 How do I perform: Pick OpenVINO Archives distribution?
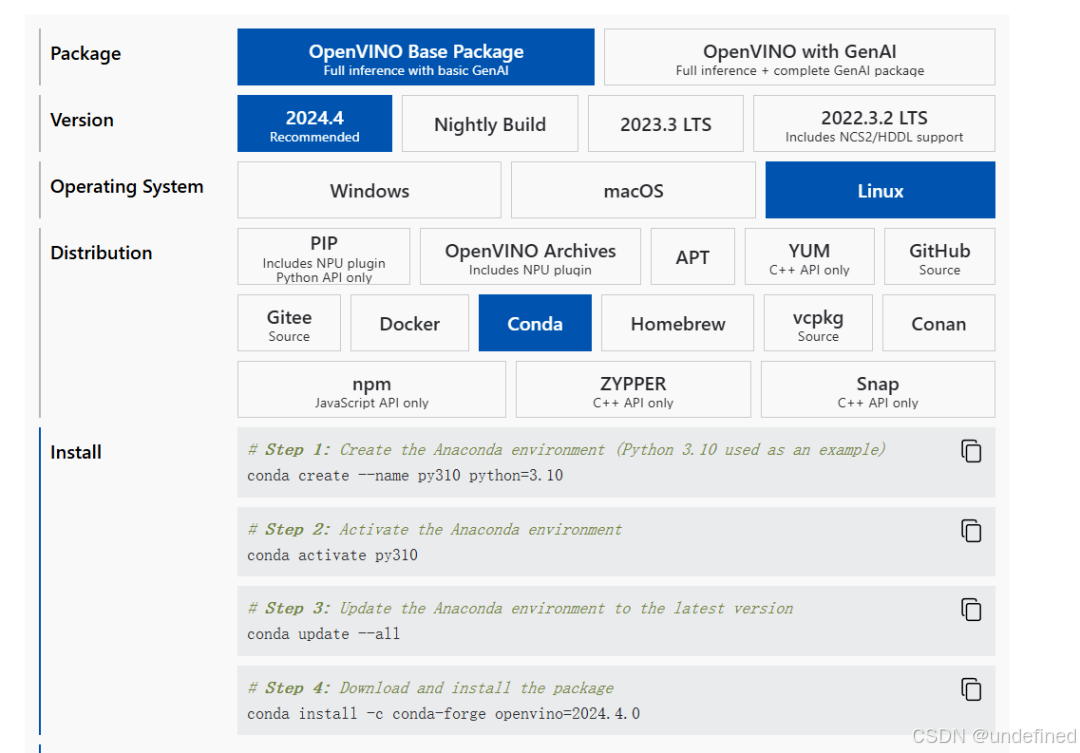pos(530,256)
